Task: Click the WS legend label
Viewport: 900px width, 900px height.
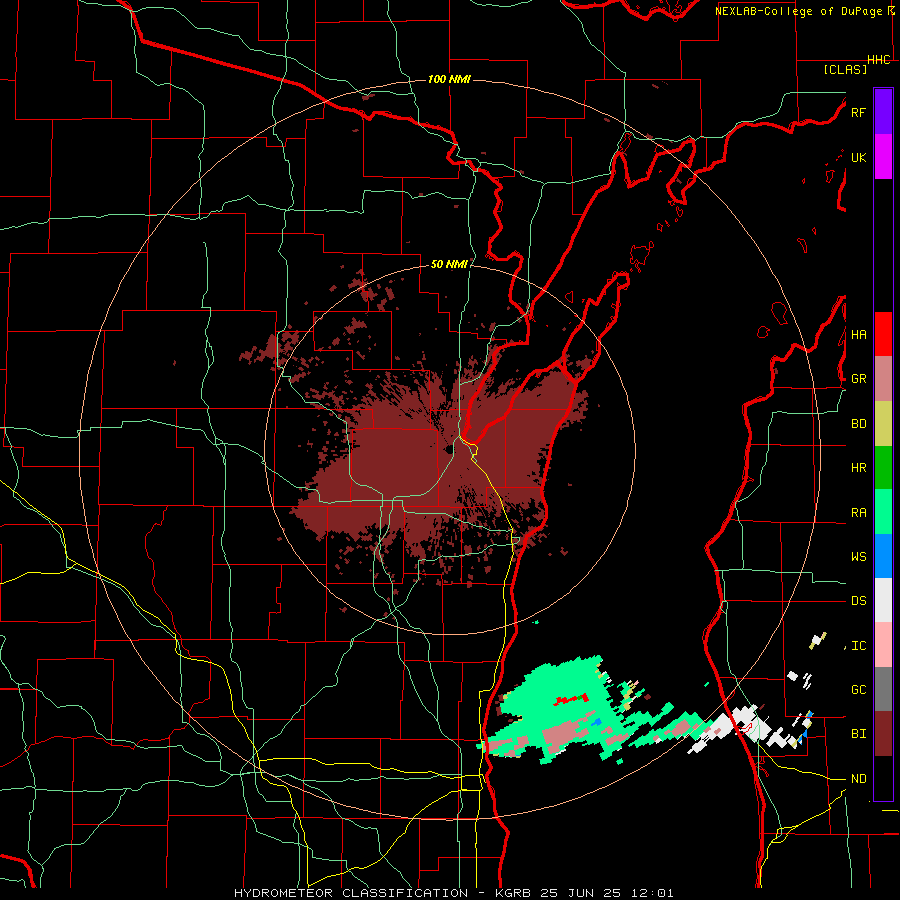Action: tap(858, 557)
